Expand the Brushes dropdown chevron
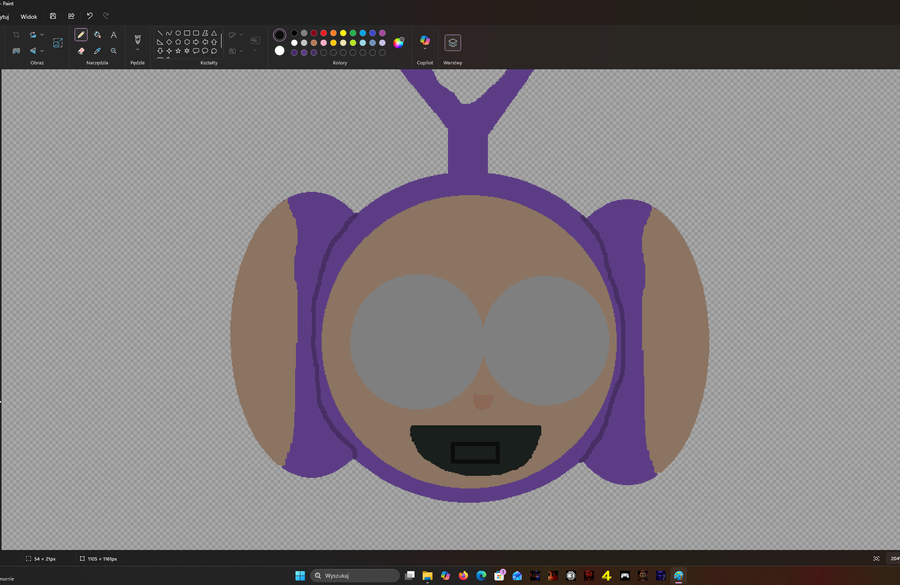900x585 pixels. click(x=138, y=50)
